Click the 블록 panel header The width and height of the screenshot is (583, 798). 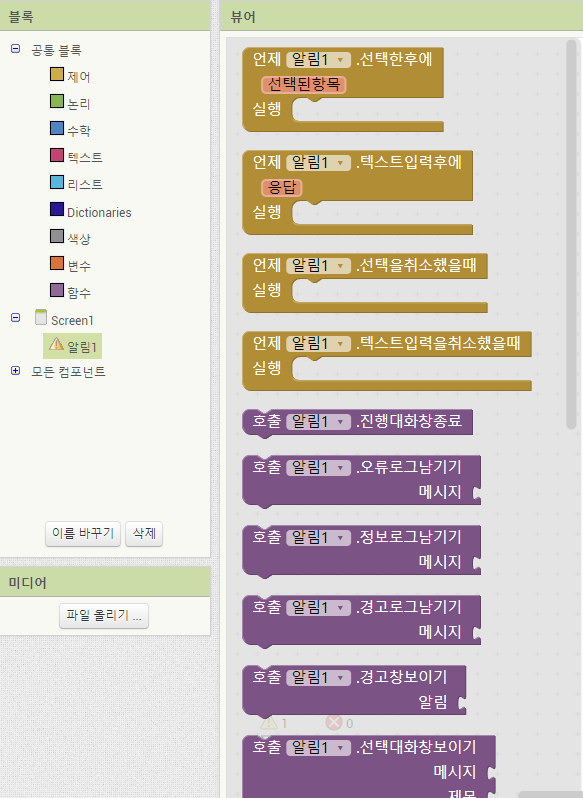105,16
